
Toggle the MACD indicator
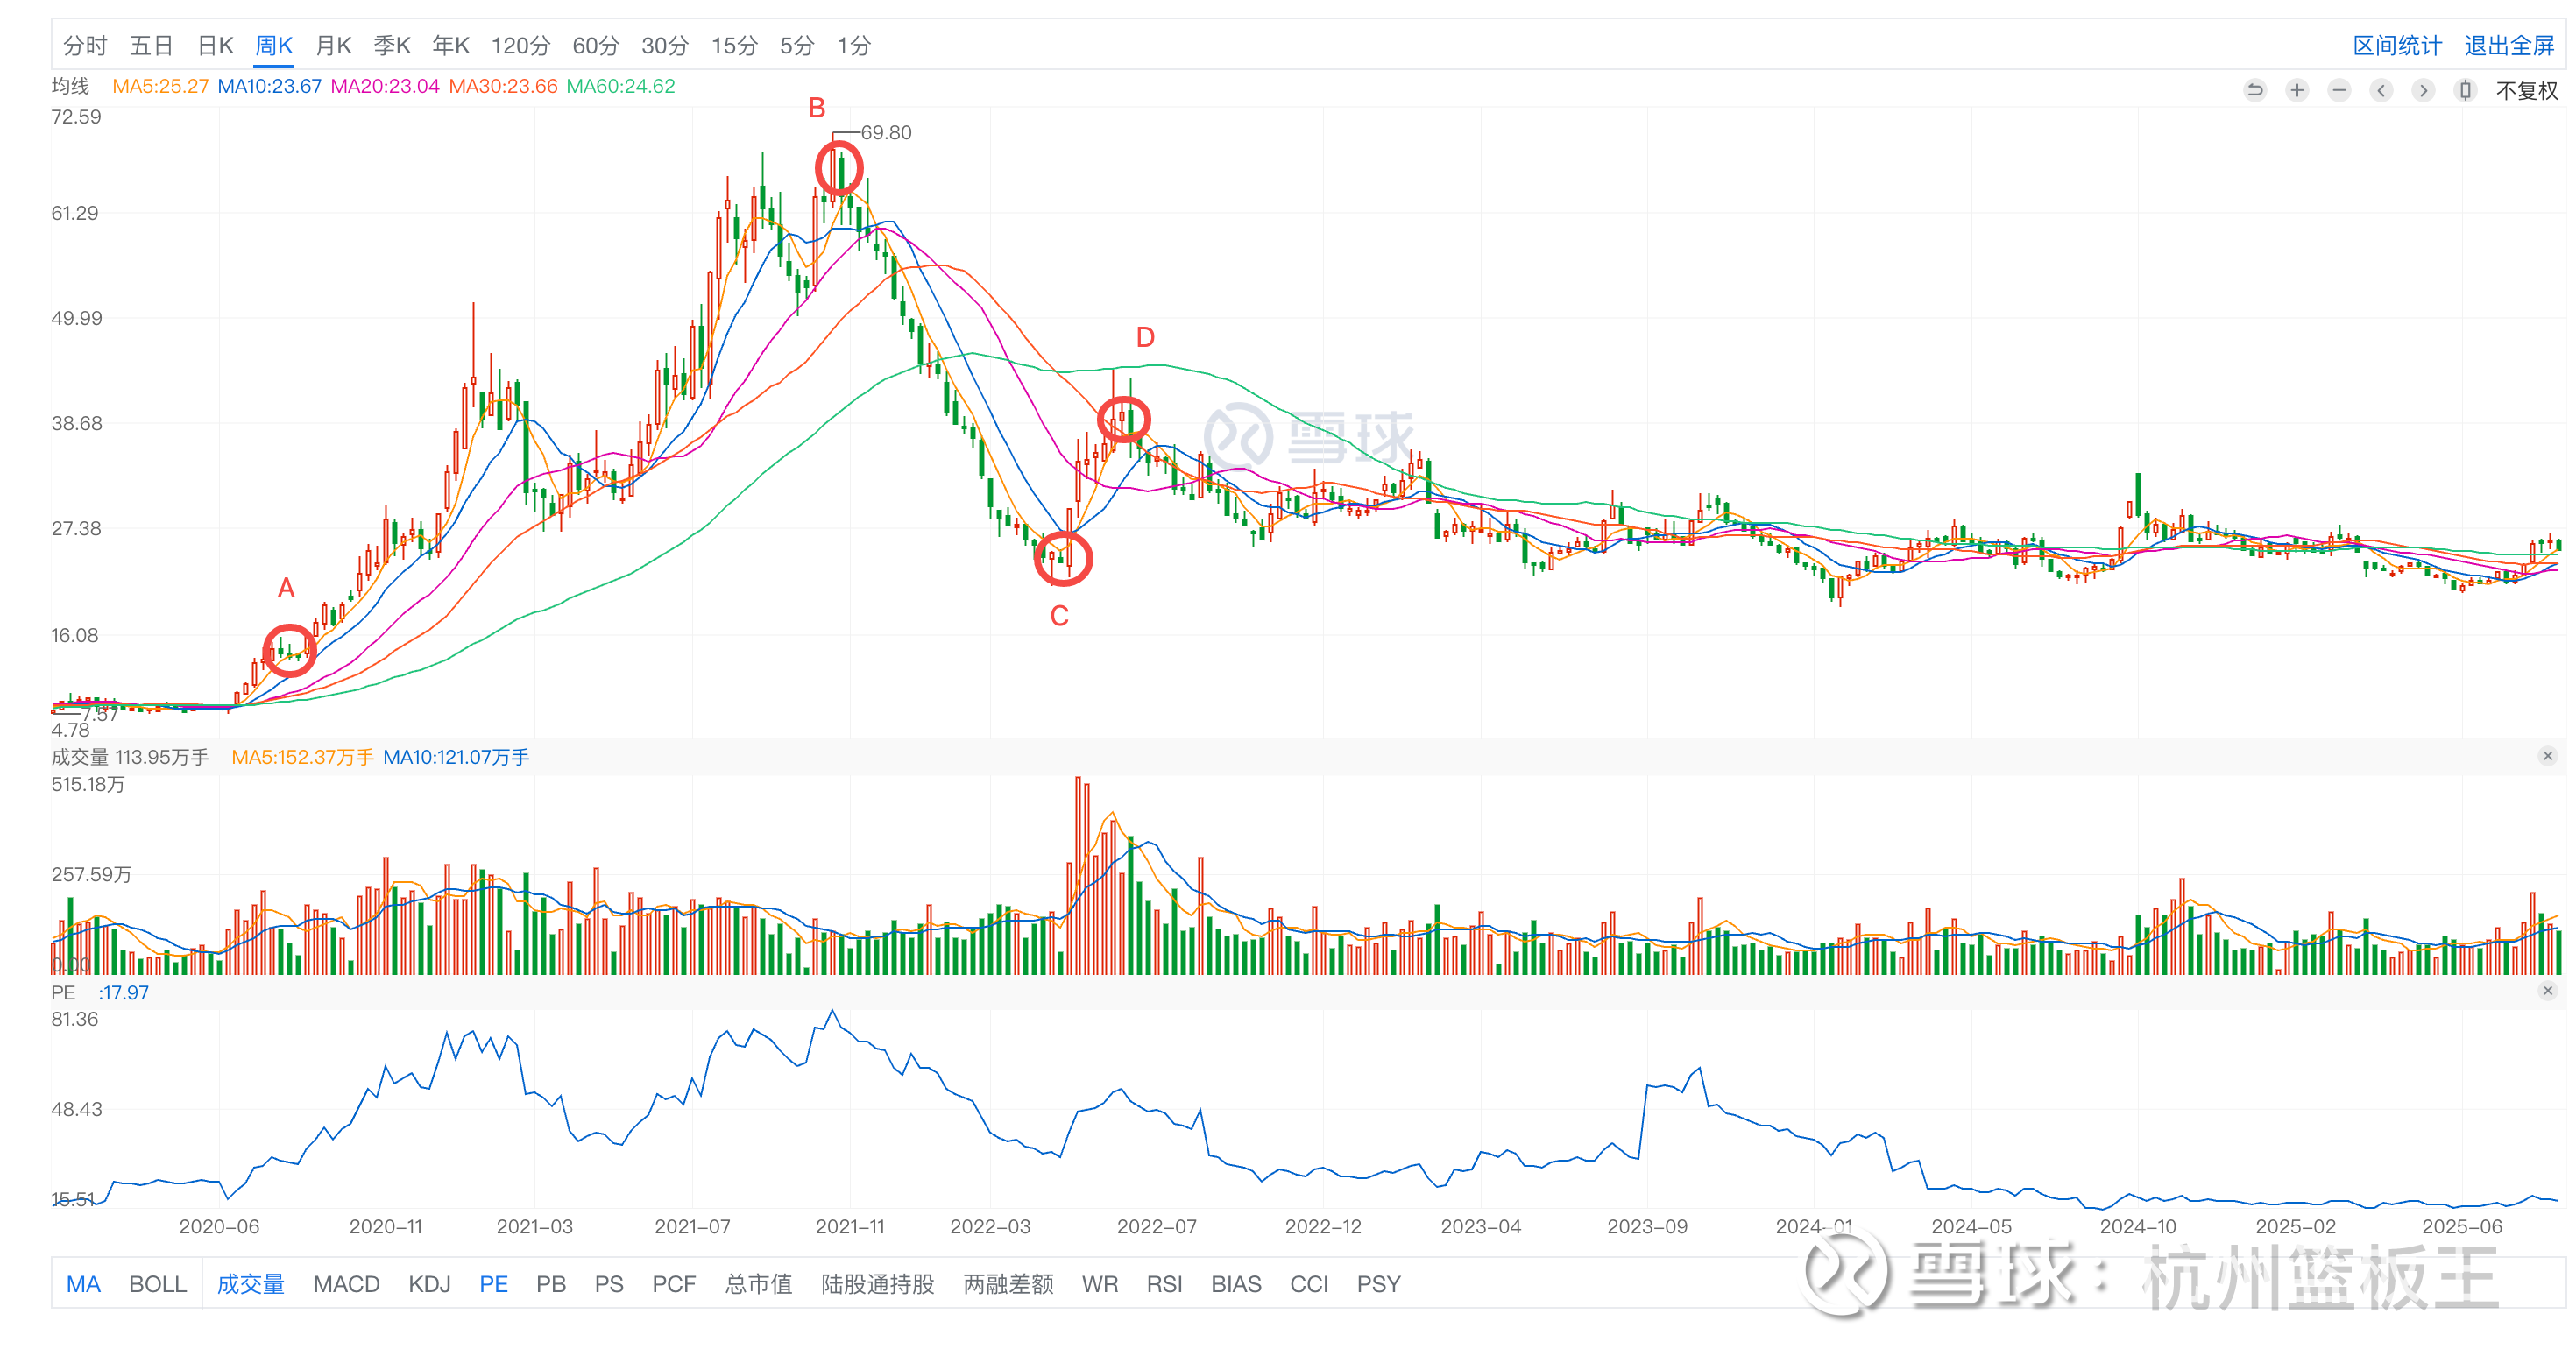[x=346, y=1284]
